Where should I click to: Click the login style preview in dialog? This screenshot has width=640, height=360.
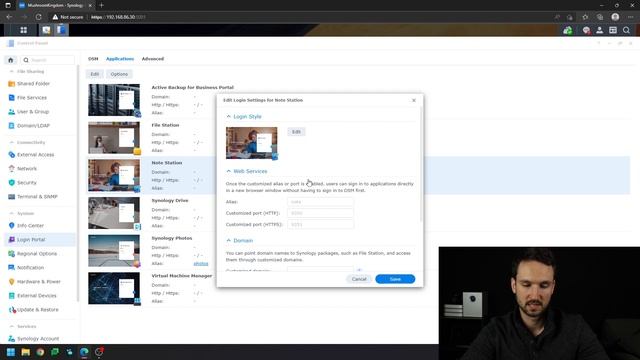pos(251,143)
